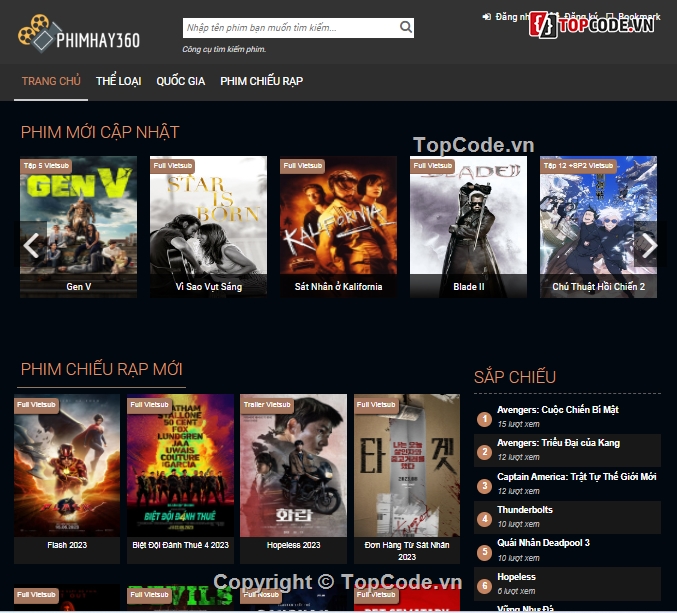The width and height of the screenshot is (677, 613).
Task: Select the Trang Chủ tab
Action: pos(51,81)
